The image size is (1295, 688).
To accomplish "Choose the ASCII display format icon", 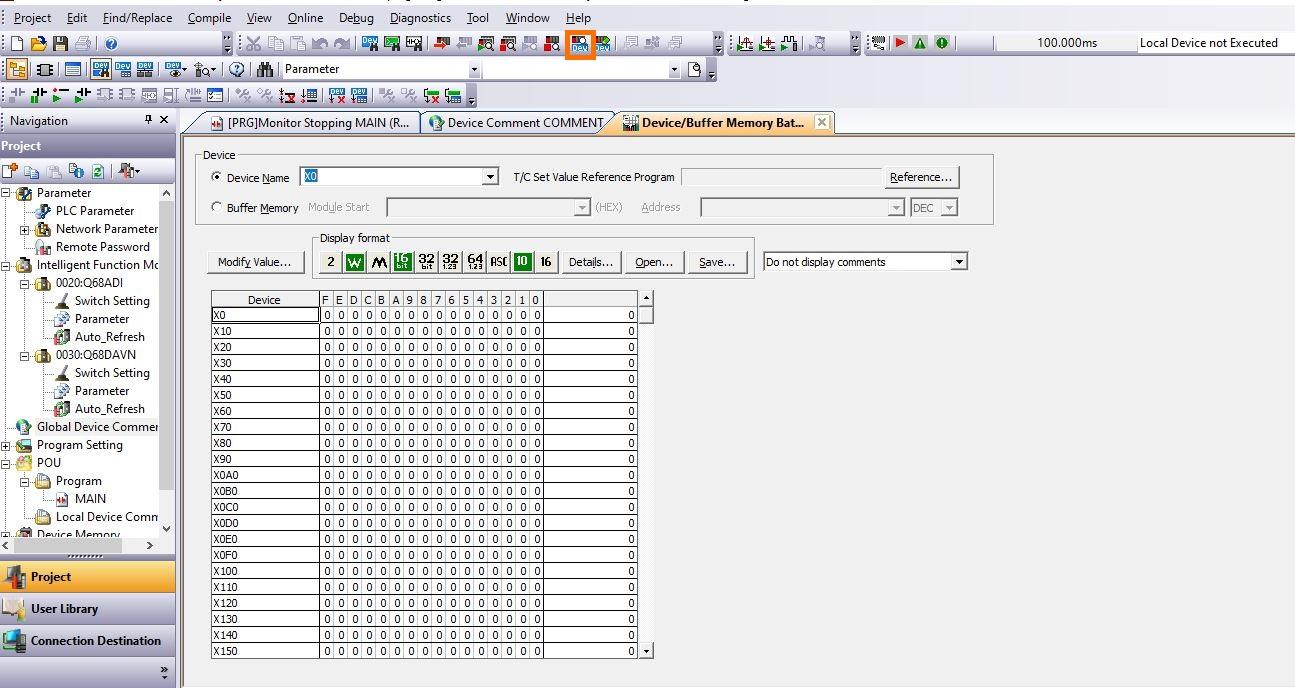I will click(499, 261).
